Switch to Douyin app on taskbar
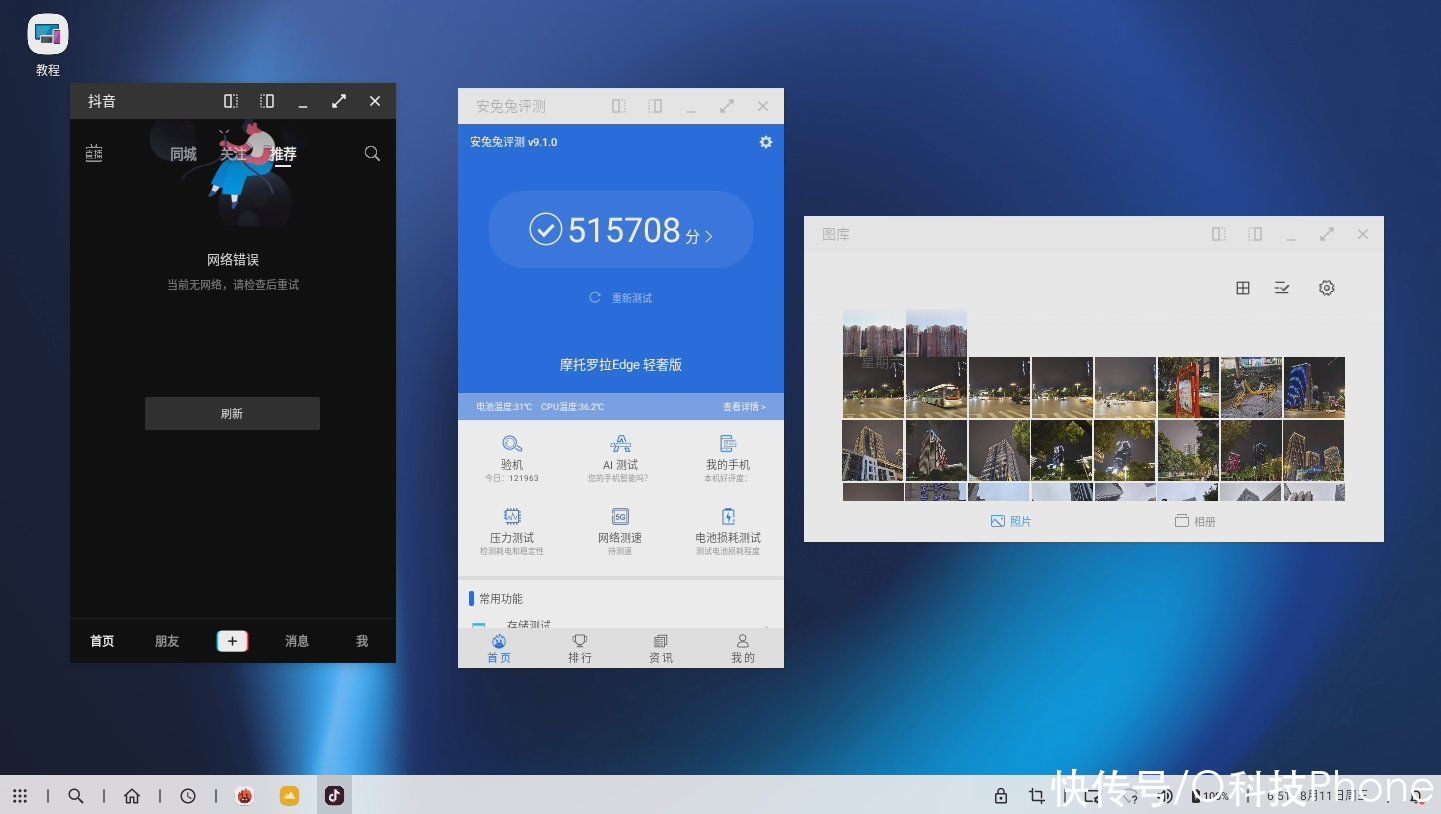The height and width of the screenshot is (814, 1441). pyautogui.click(x=334, y=796)
